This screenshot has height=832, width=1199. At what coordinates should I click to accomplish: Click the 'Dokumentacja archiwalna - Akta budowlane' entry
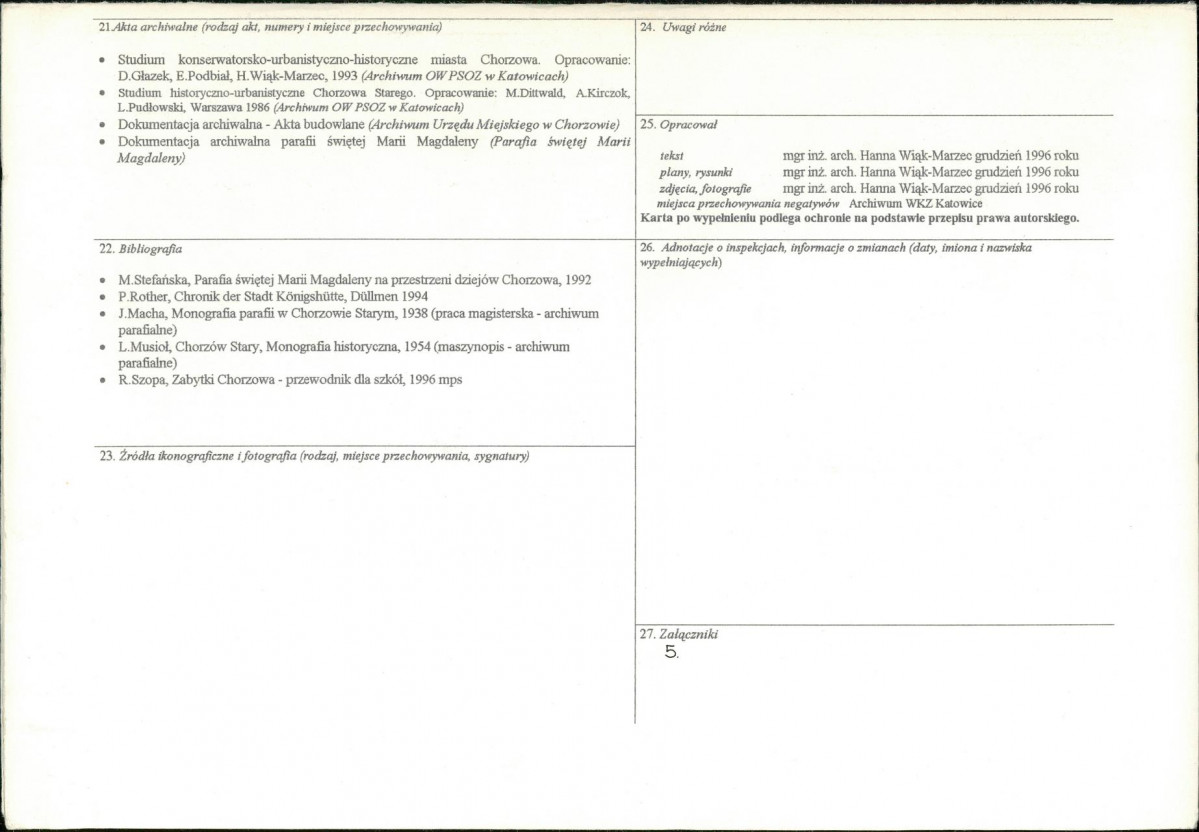coord(368,124)
